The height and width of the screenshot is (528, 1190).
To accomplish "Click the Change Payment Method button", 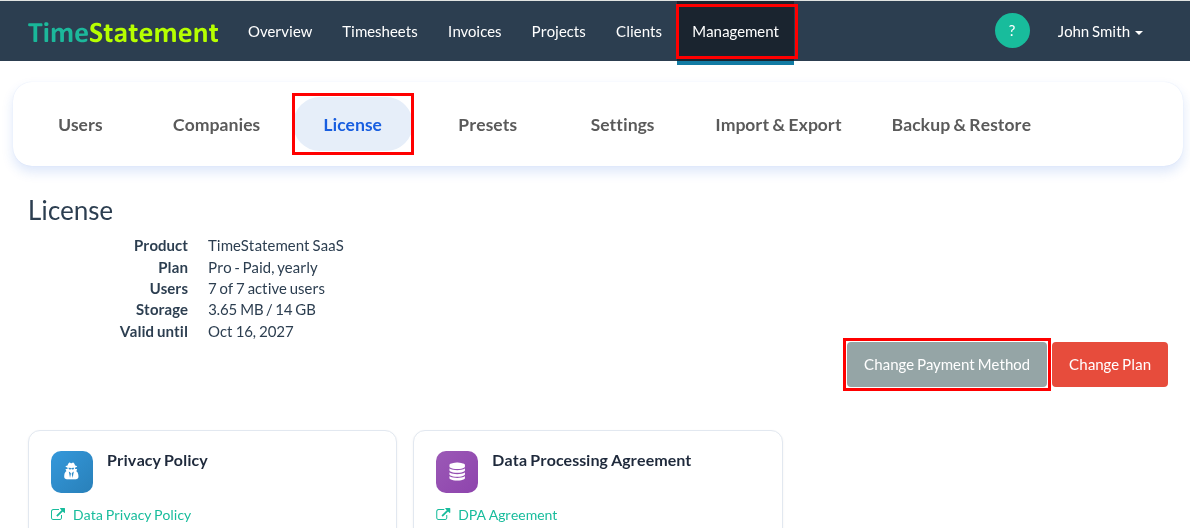I will pos(946,365).
